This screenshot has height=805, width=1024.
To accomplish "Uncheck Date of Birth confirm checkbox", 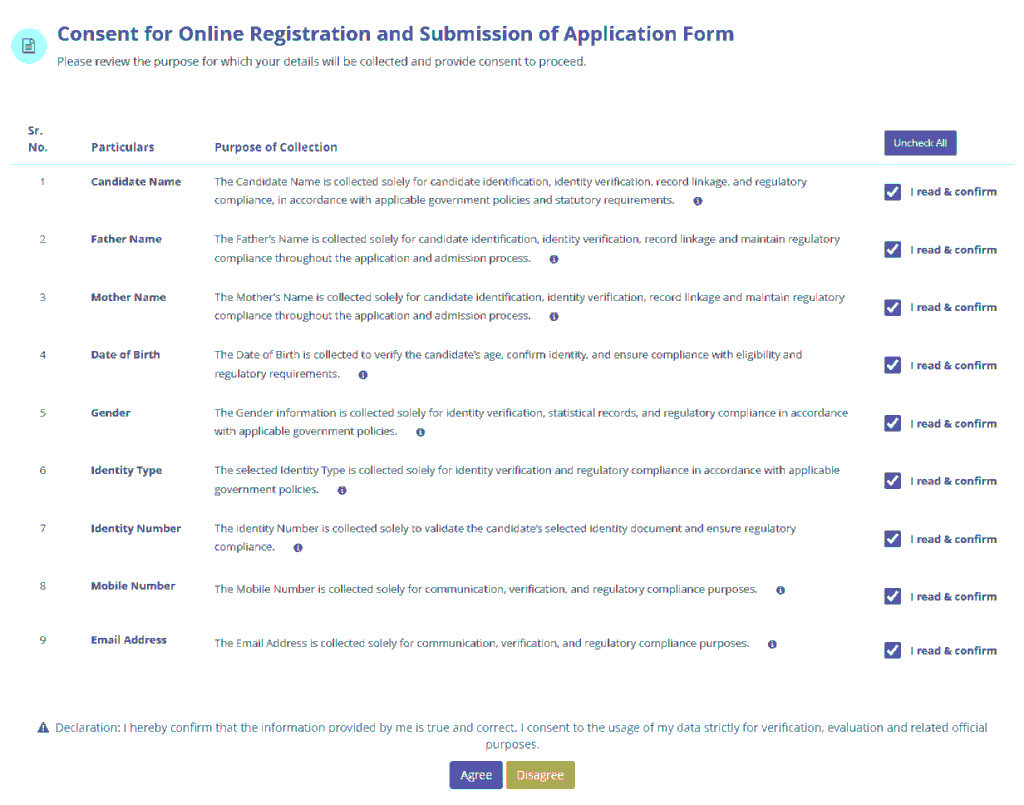I will pos(893,366).
